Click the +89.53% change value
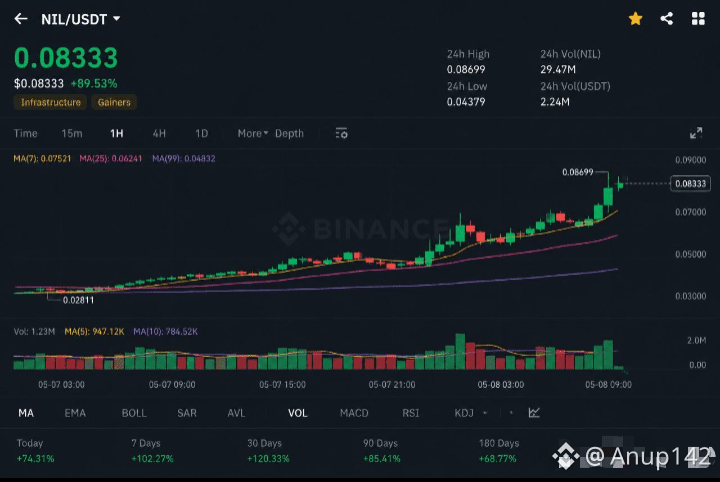Image resolution: width=720 pixels, height=482 pixels. [94, 84]
